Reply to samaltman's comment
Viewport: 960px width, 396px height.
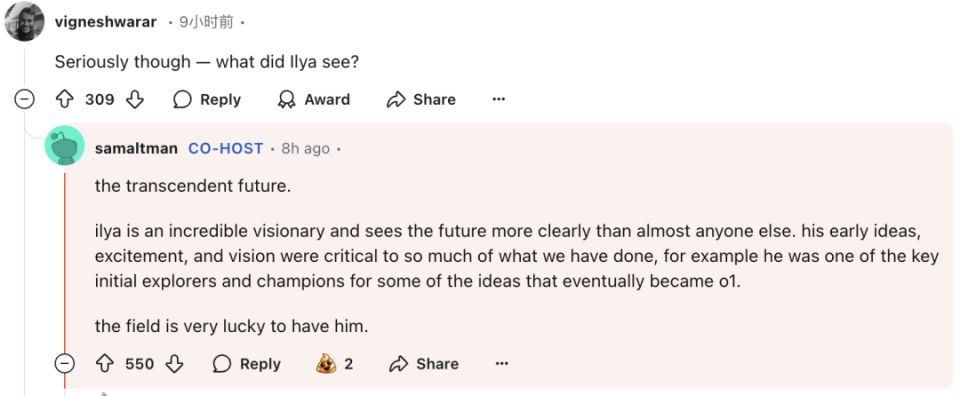247,364
